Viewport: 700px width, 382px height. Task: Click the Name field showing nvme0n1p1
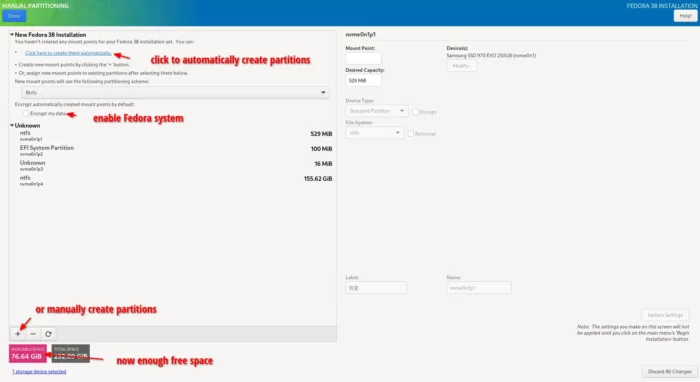pyautogui.click(x=479, y=288)
